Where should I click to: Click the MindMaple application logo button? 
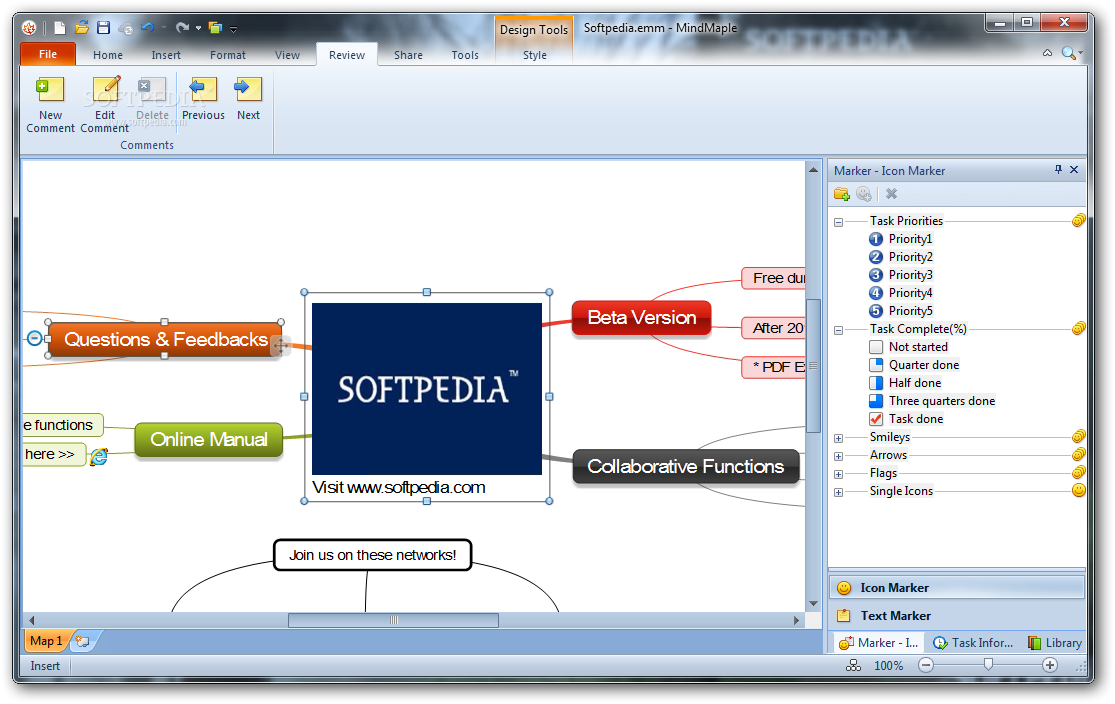[29, 28]
